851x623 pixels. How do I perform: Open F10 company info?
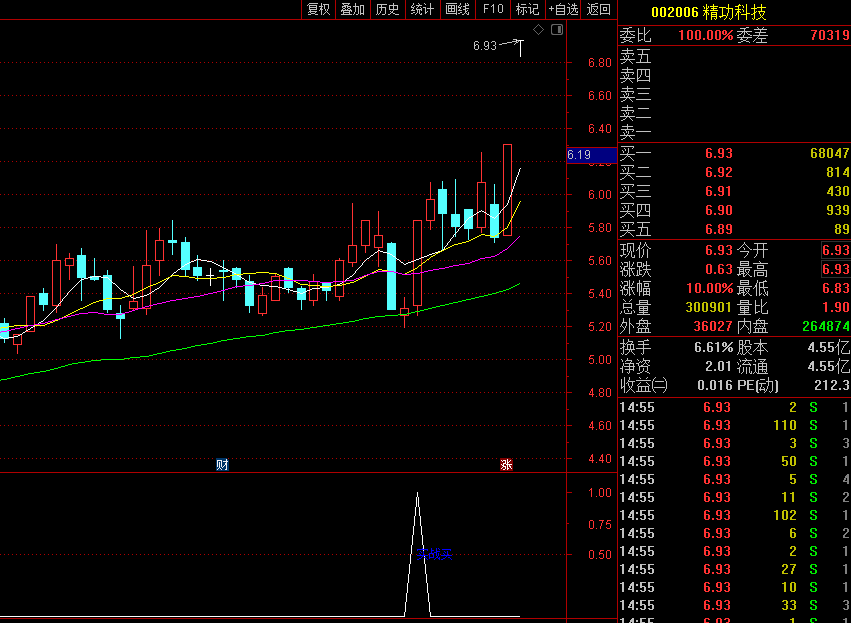[493, 9]
